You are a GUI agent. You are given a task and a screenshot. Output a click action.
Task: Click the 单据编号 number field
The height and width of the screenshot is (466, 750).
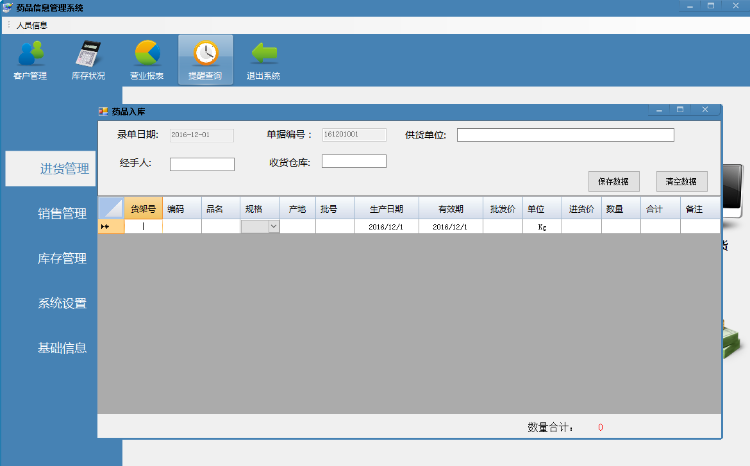coord(354,134)
